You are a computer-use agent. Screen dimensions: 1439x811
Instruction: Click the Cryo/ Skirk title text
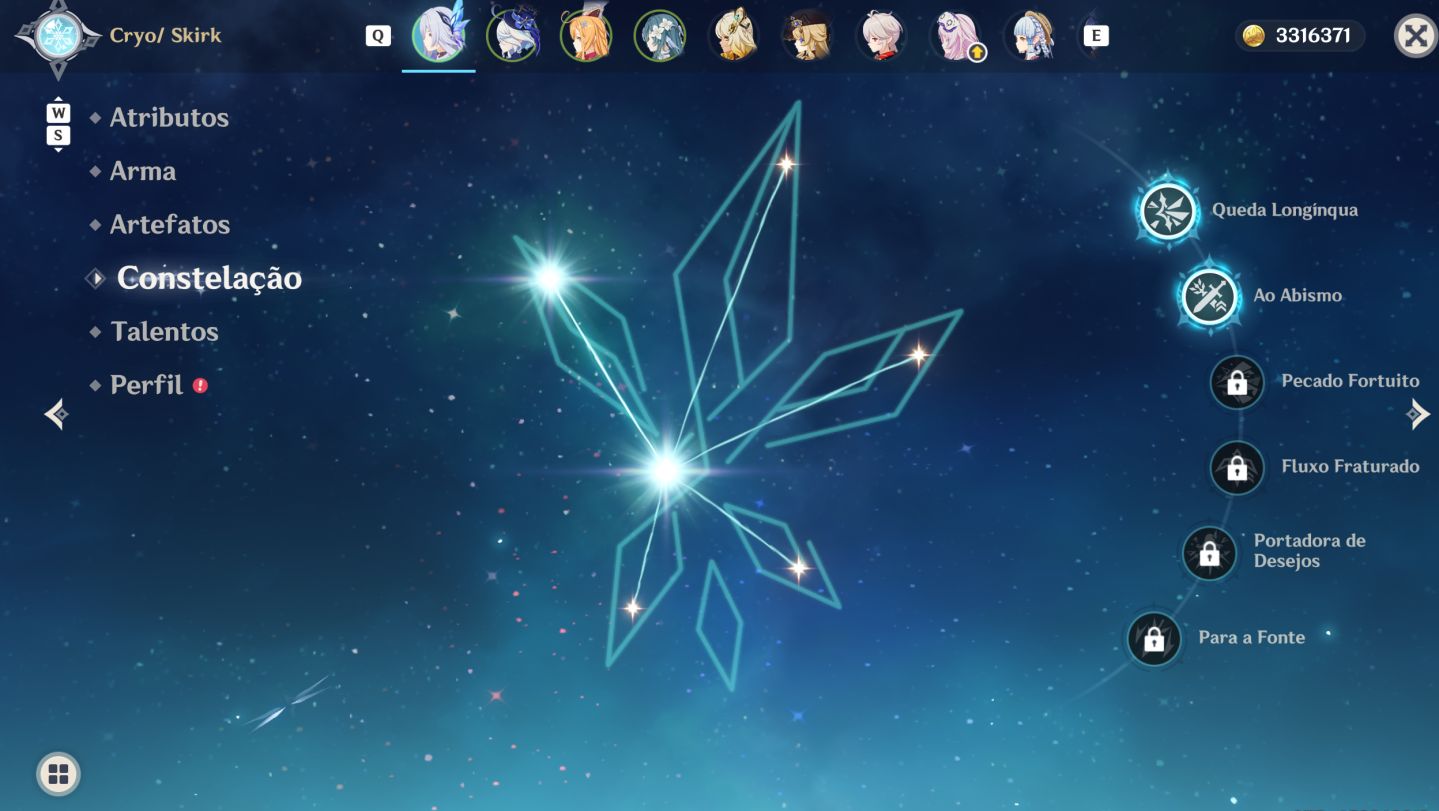point(166,35)
